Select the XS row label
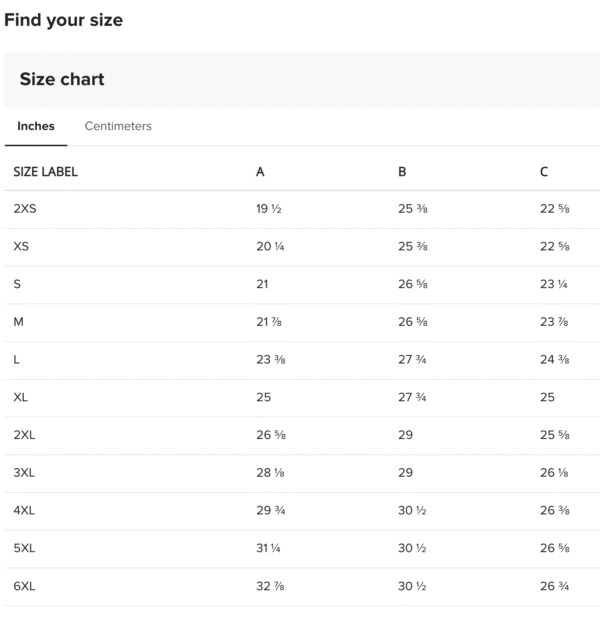This screenshot has width=600, height=620. pyautogui.click(x=20, y=246)
